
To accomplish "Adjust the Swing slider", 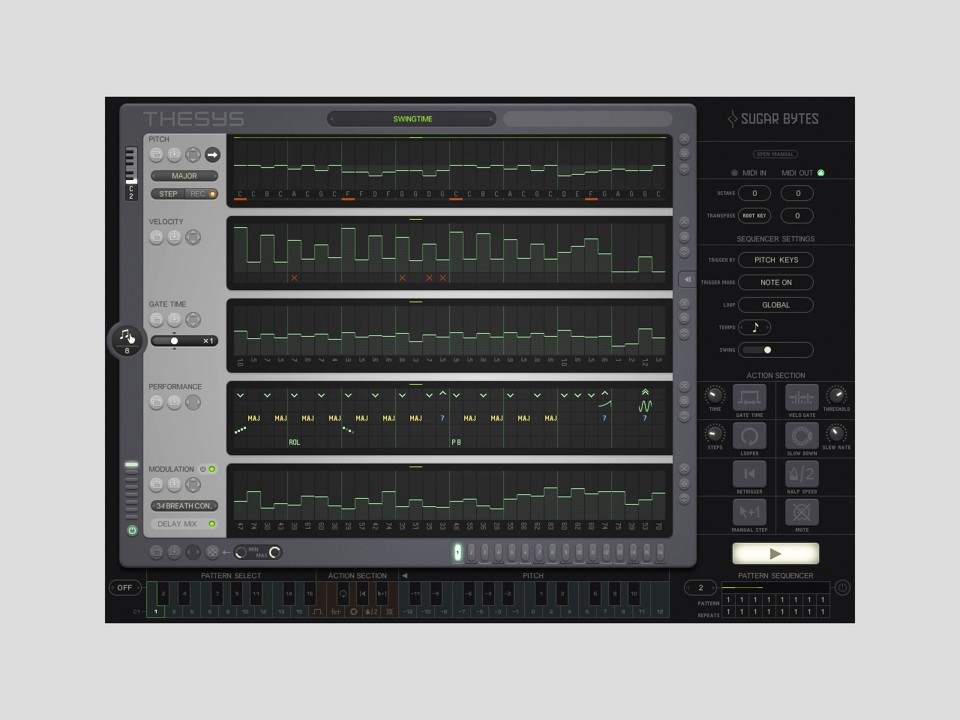I will click(x=776, y=350).
